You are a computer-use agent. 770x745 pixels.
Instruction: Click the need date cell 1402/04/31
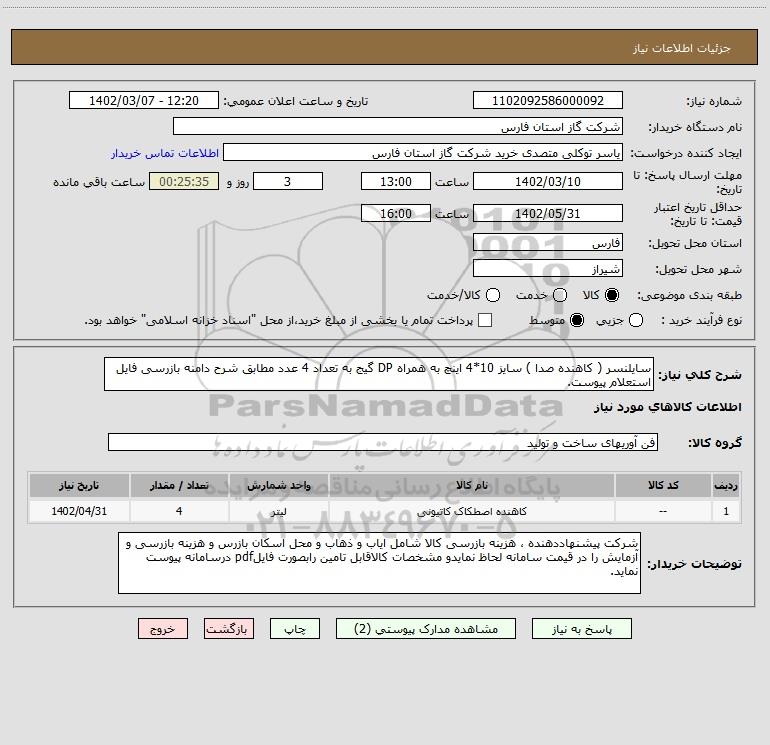pos(79,511)
